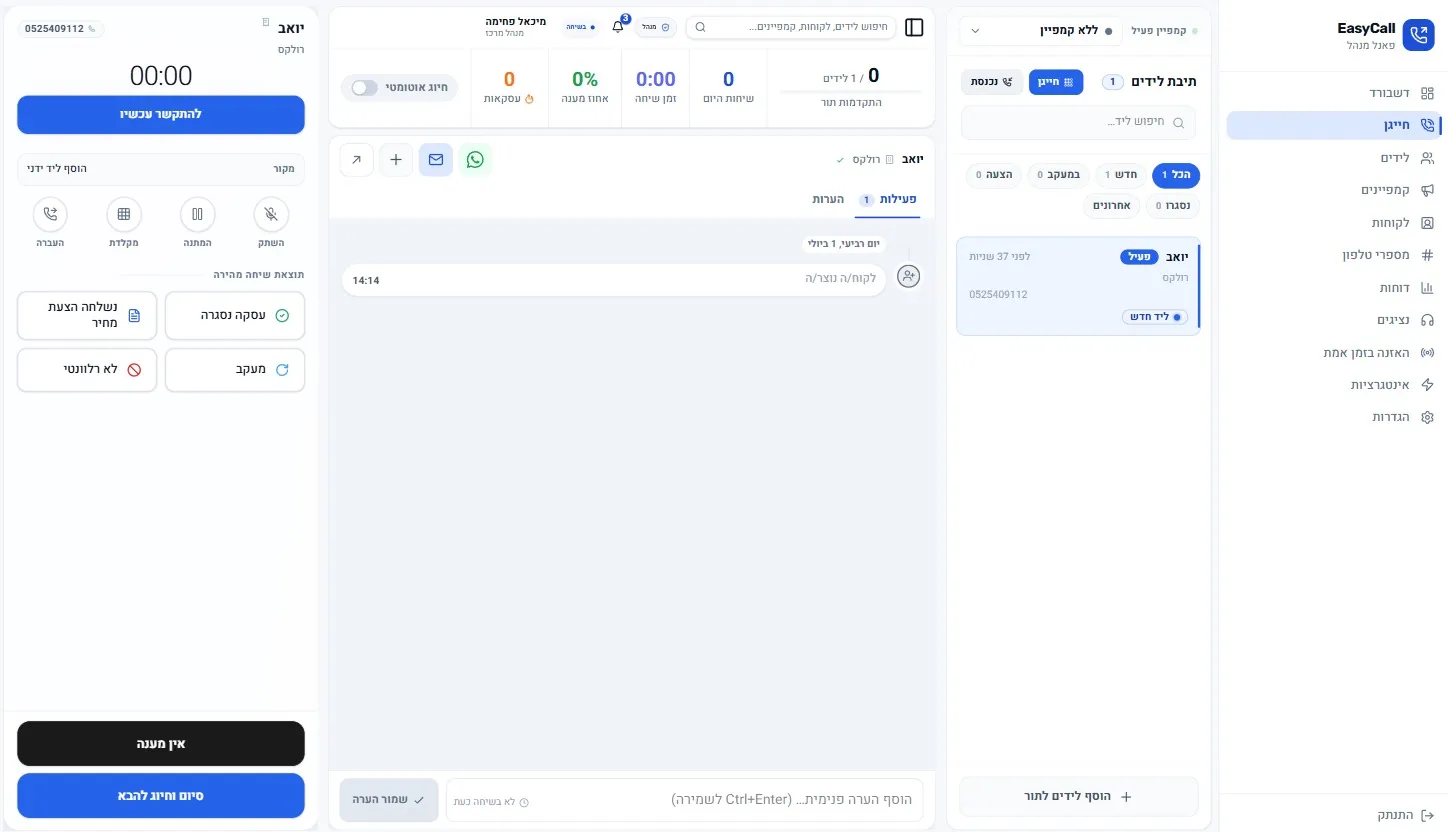This screenshot has width=1448, height=832.
Task: Open lead in new window arrow icon
Action: click(x=357, y=159)
